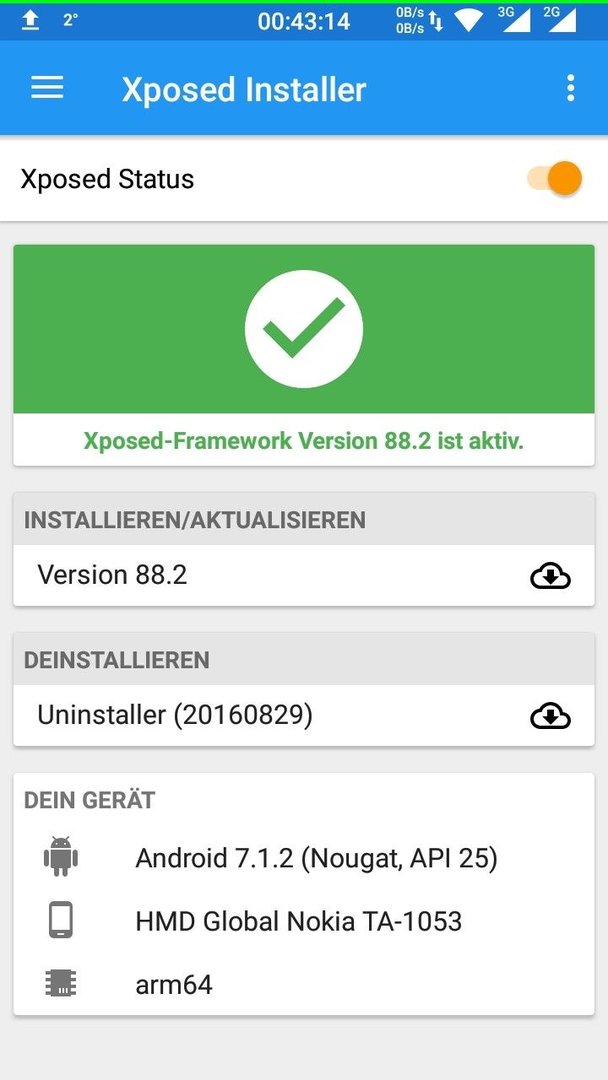Tap the Android 7.1.2 Nougat info row
The width and height of the screenshot is (608, 1080).
pyautogui.click(x=304, y=858)
